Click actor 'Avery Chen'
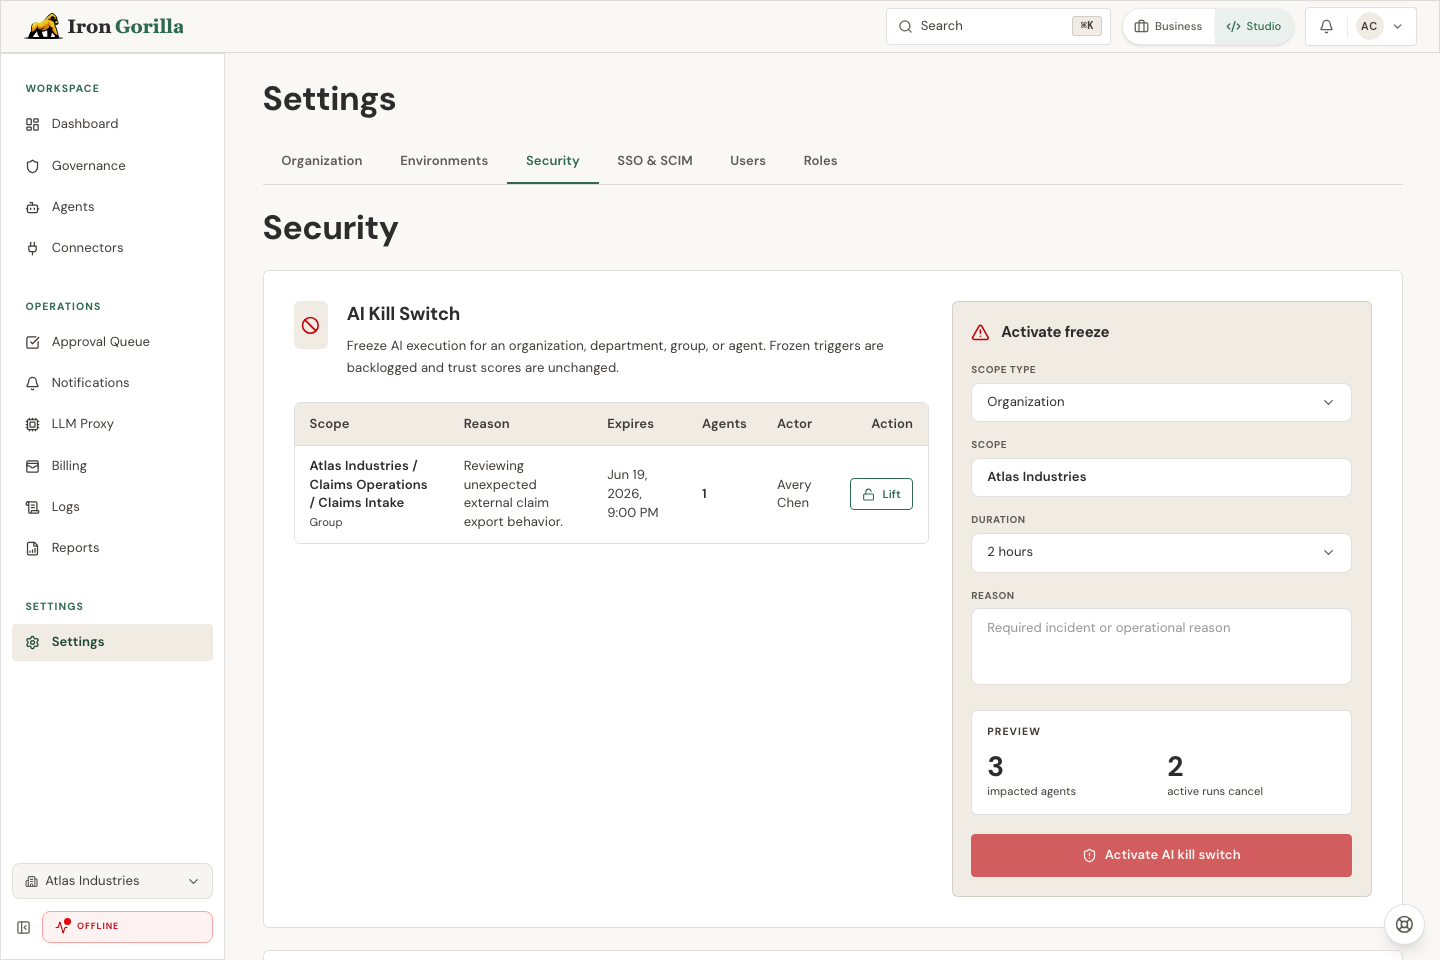Screen dimensions: 1440x960 794,494
